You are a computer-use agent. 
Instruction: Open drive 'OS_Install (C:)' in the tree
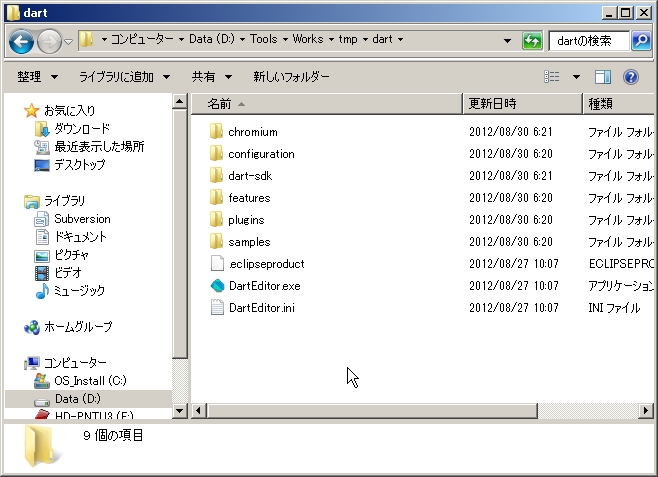(80, 381)
